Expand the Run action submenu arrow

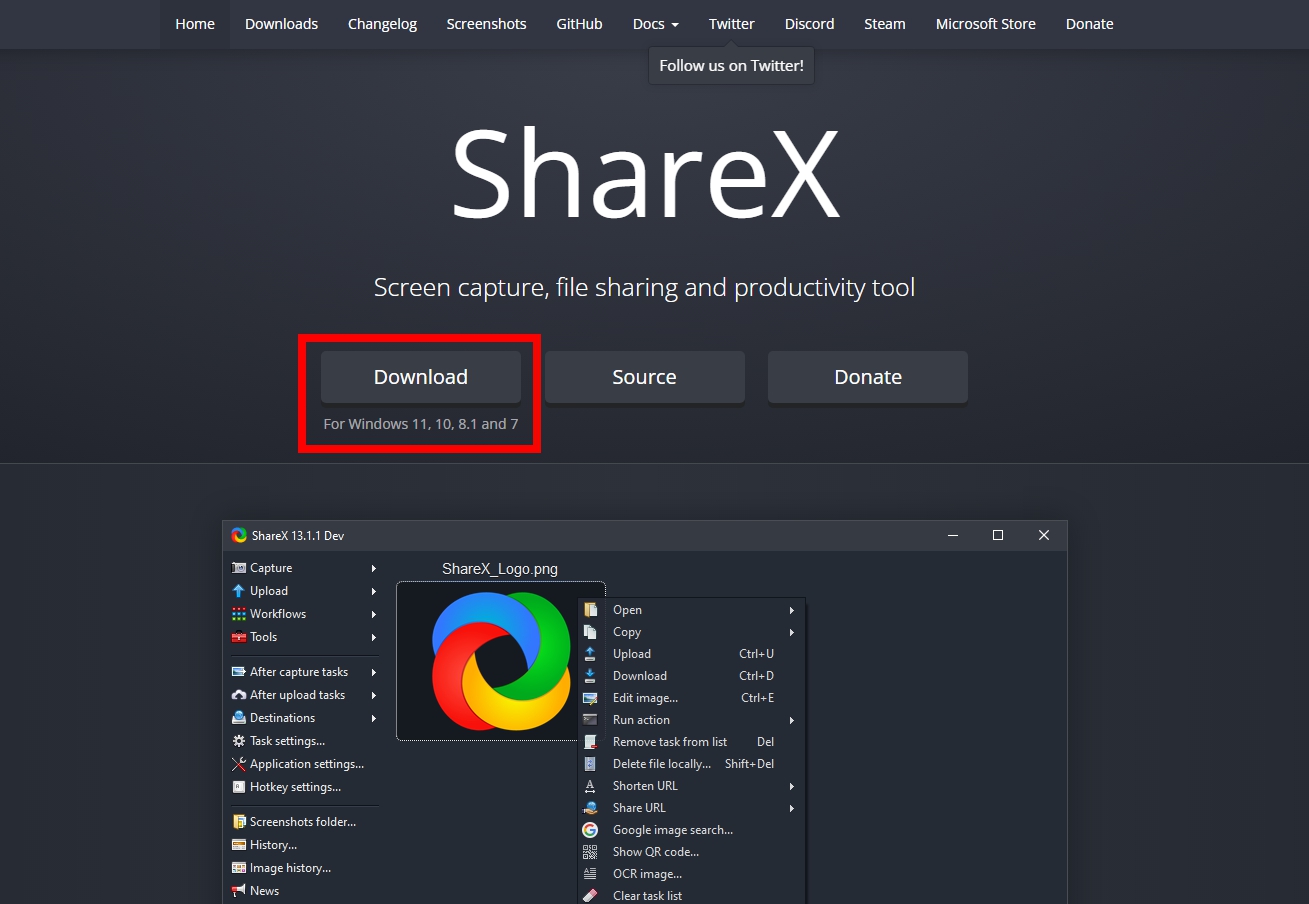pyautogui.click(x=791, y=720)
